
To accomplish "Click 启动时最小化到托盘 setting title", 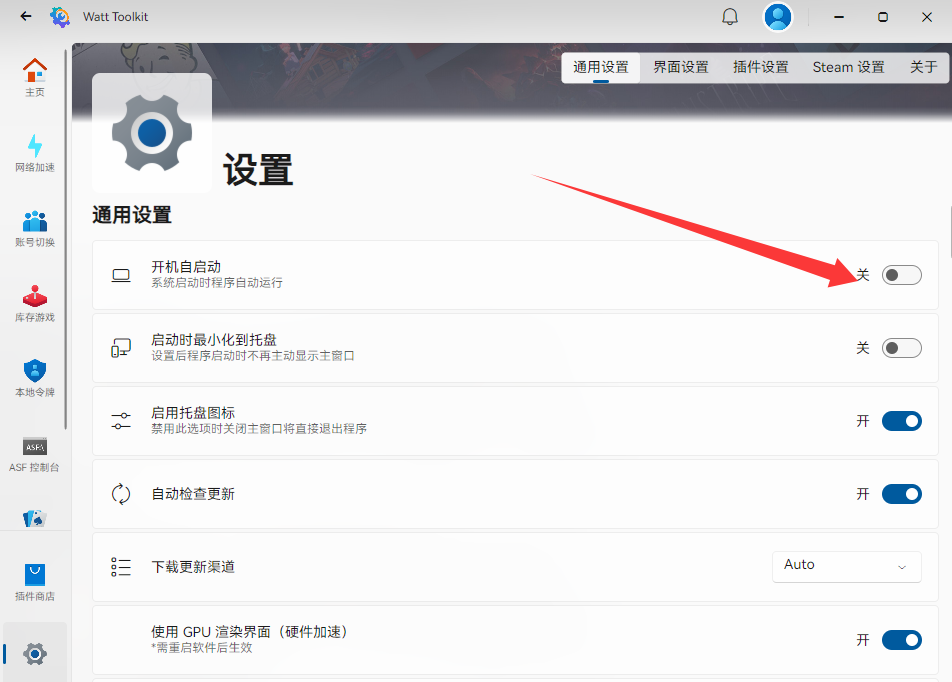I will click(x=214, y=339).
